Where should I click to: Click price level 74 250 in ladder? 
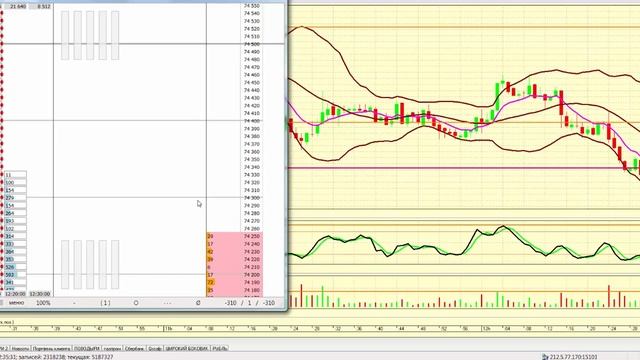[252, 236]
